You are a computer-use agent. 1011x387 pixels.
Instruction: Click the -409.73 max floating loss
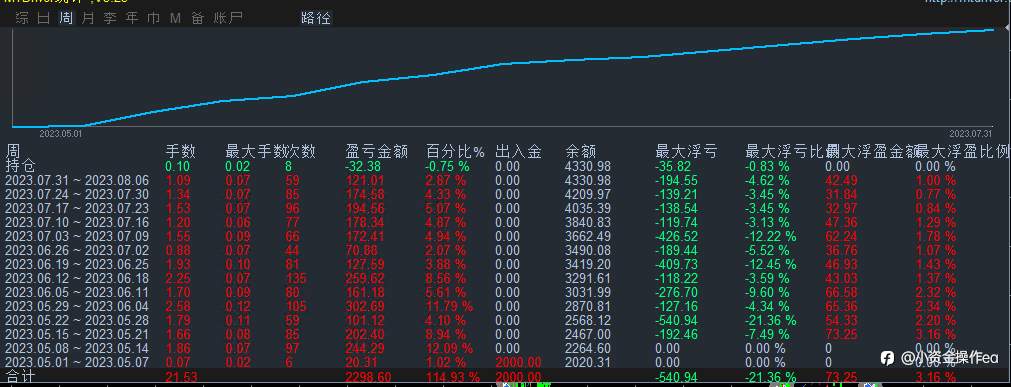[676, 264]
